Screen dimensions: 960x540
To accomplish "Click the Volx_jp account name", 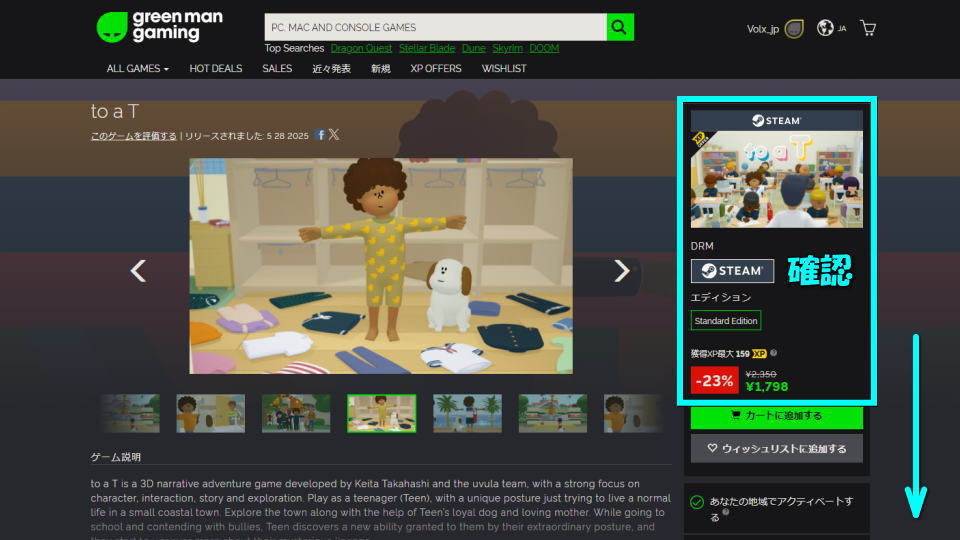I will tap(762, 29).
